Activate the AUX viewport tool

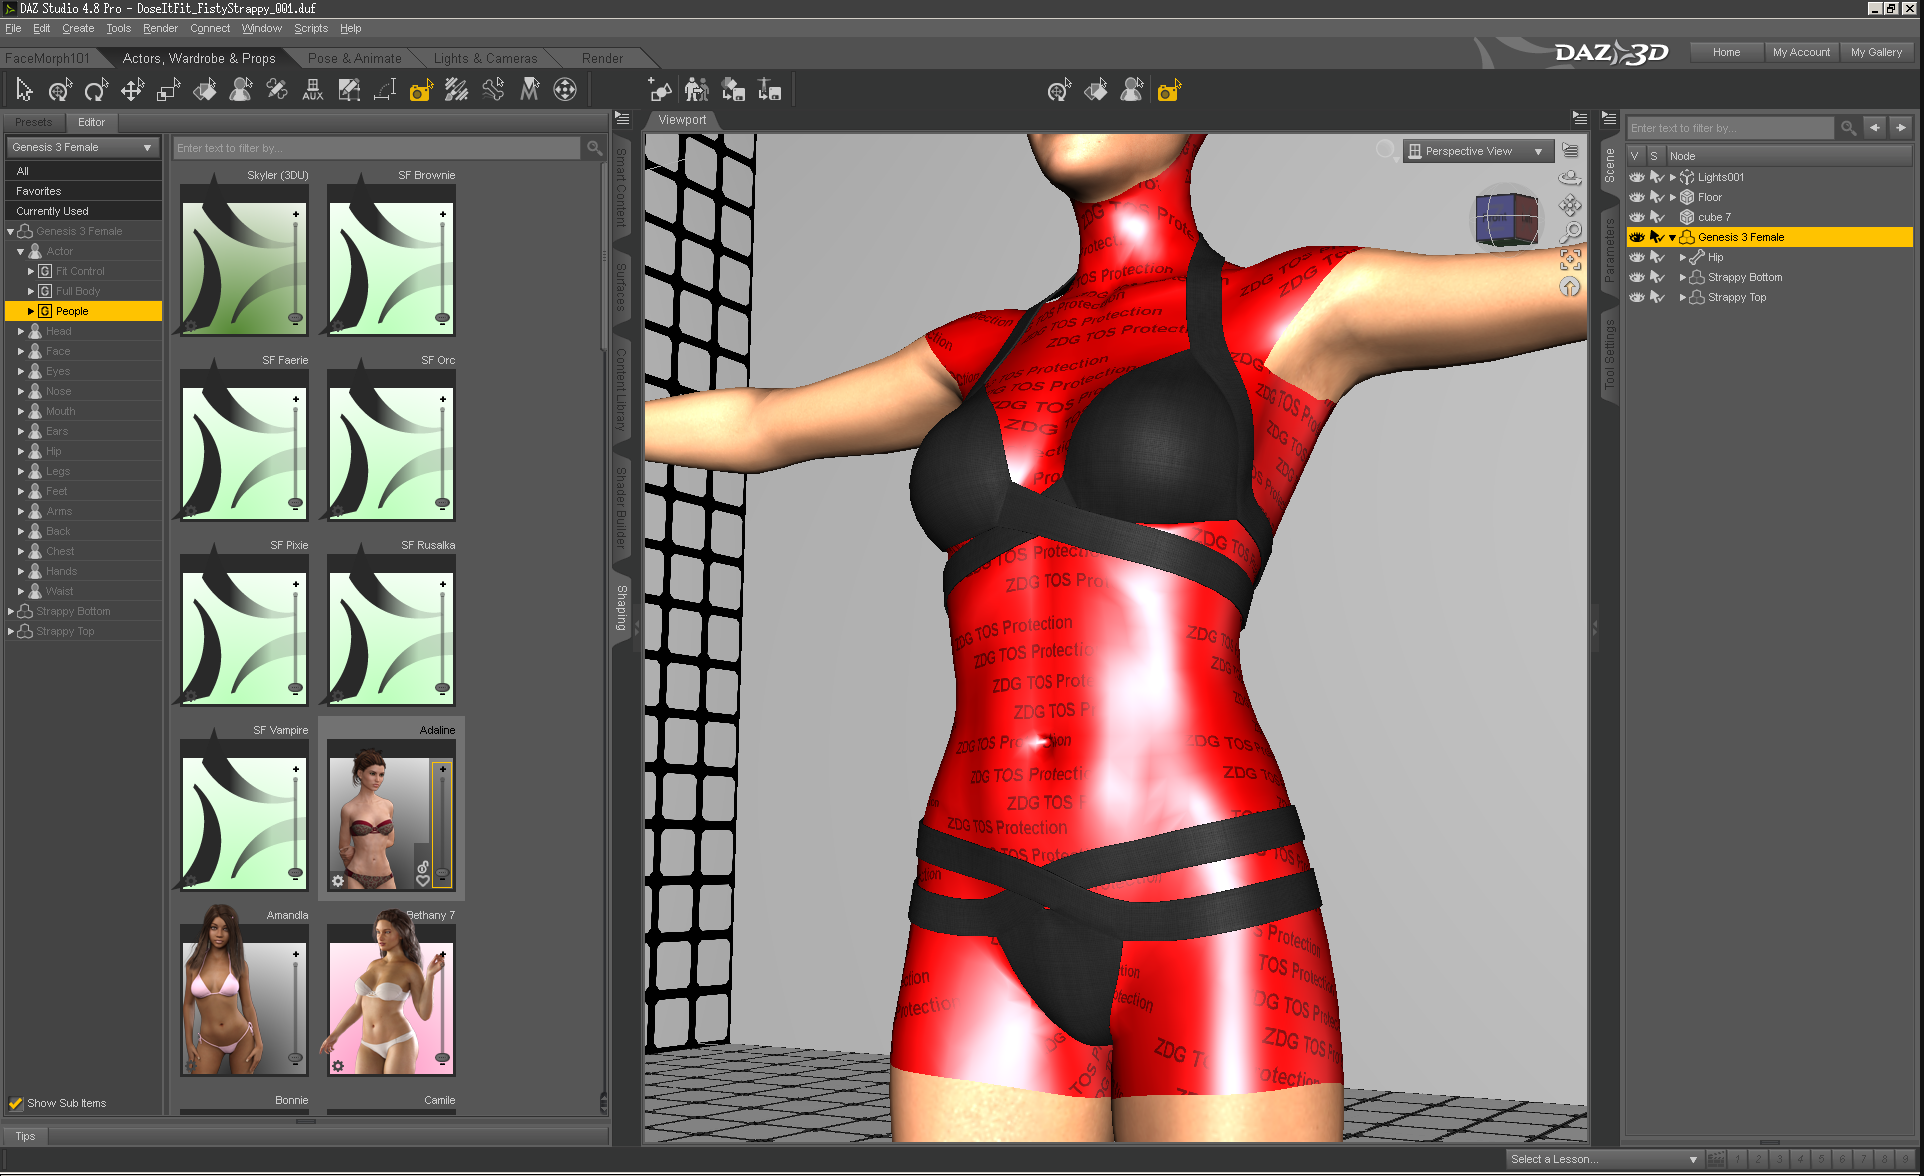[x=312, y=91]
